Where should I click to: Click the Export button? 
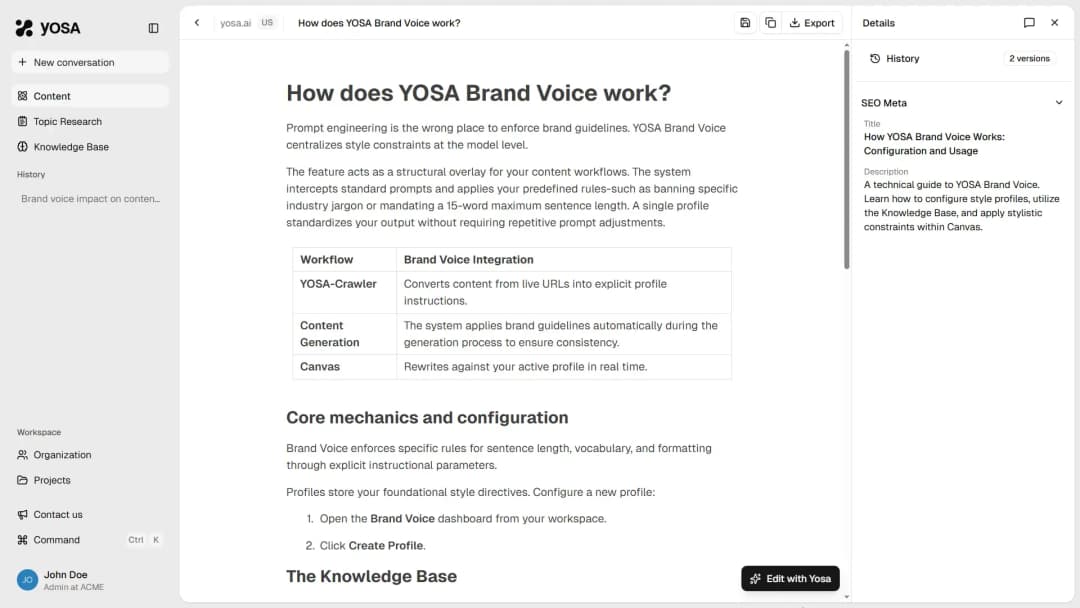[812, 22]
